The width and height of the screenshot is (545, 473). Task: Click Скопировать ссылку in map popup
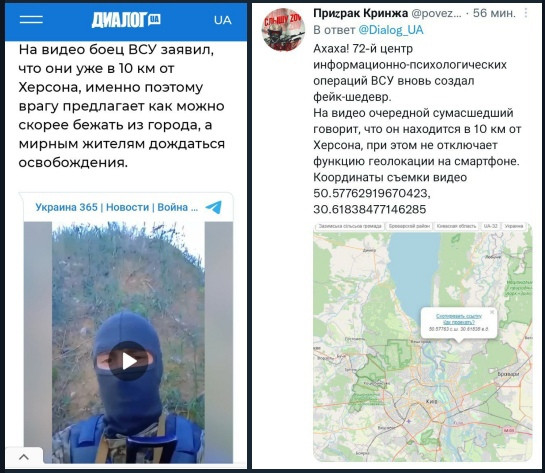[459, 316]
